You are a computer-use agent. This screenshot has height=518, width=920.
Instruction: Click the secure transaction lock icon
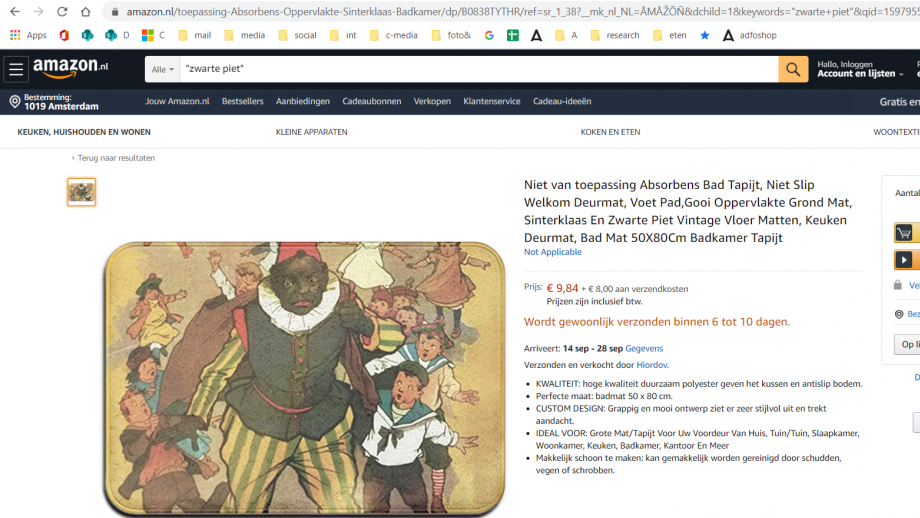coord(898,285)
